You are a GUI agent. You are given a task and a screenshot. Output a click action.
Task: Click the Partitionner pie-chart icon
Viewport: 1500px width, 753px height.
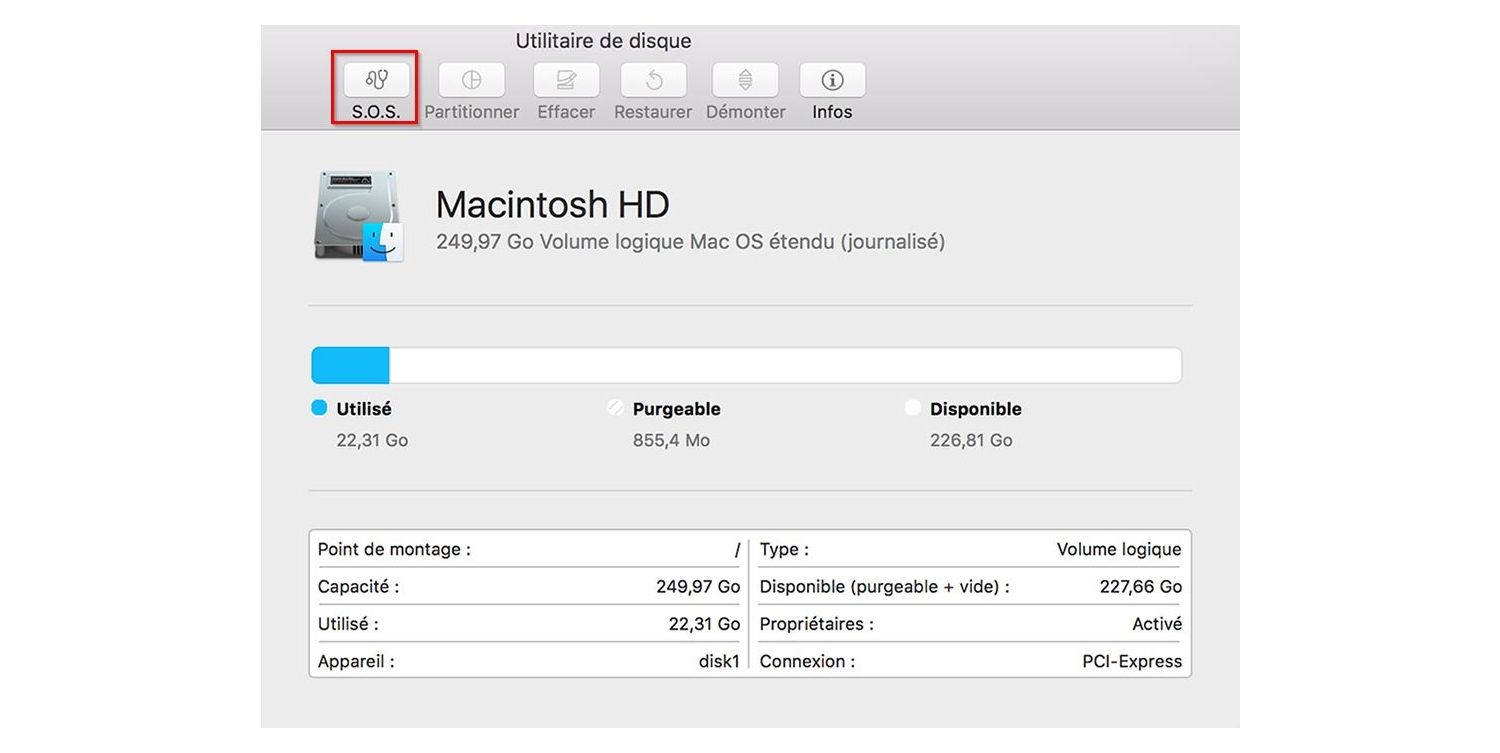tap(471, 80)
